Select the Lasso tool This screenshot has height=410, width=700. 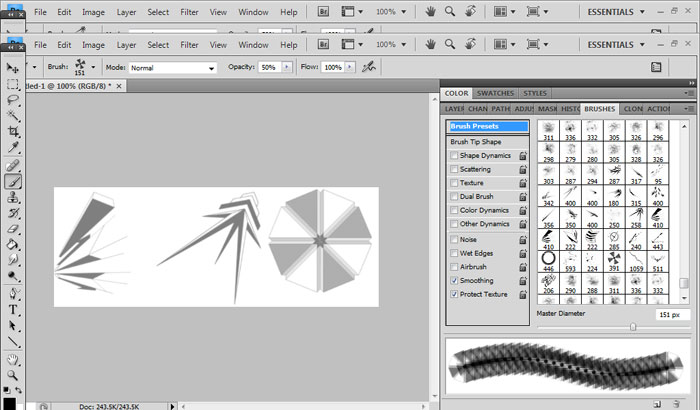pos(13,100)
